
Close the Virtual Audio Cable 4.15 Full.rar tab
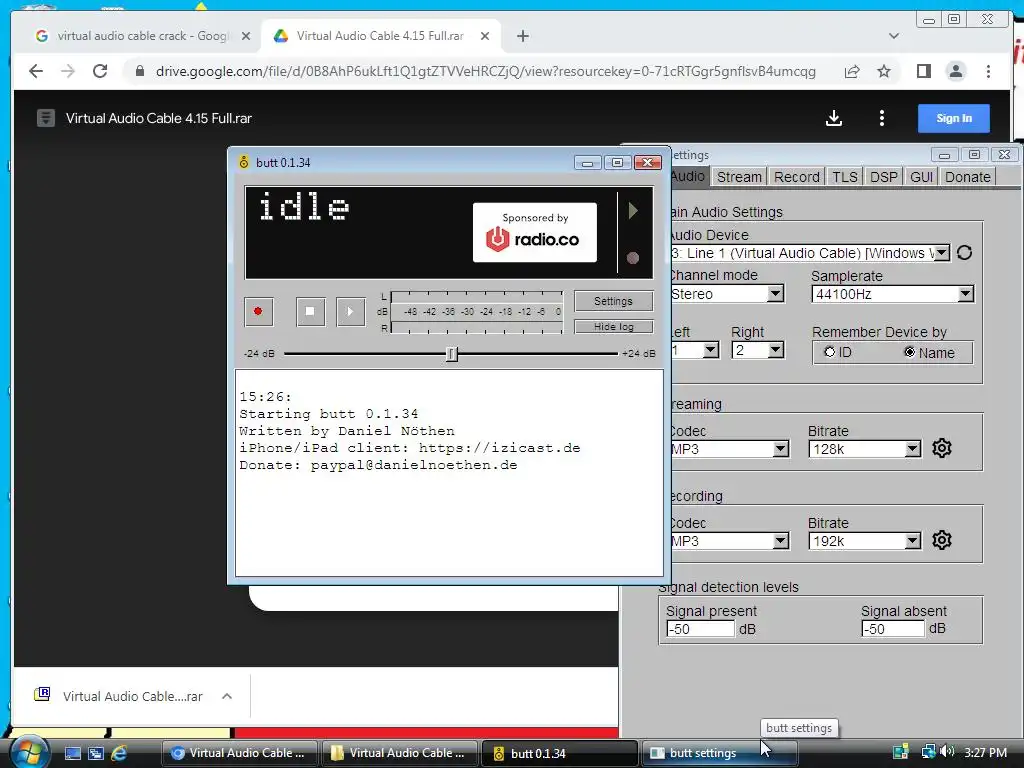485,36
